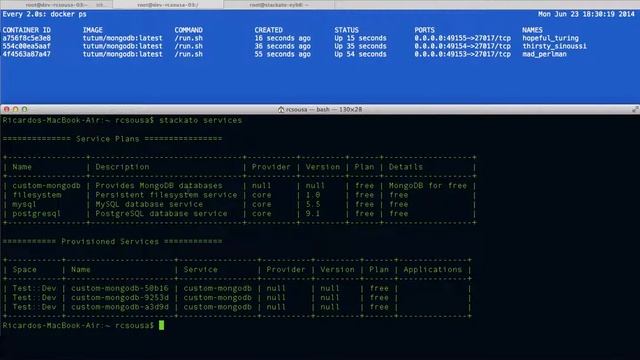
Task: Click the CREATED column header
Action: click(269, 30)
